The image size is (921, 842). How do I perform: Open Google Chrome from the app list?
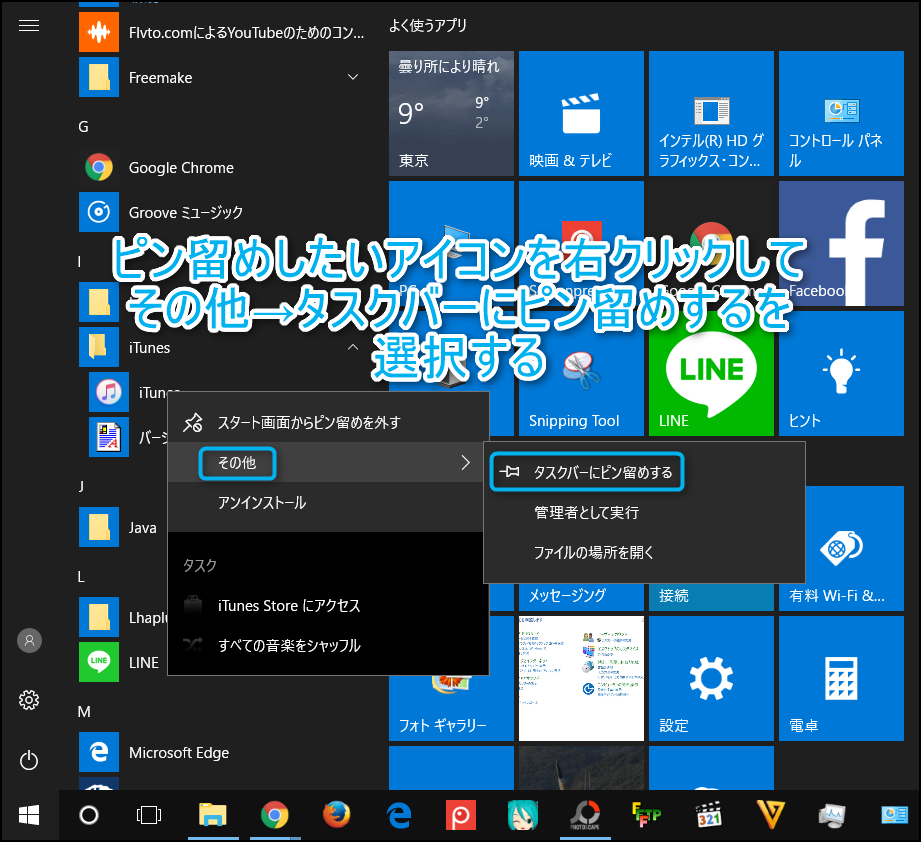pyautogui.click(x=180, y=168)
